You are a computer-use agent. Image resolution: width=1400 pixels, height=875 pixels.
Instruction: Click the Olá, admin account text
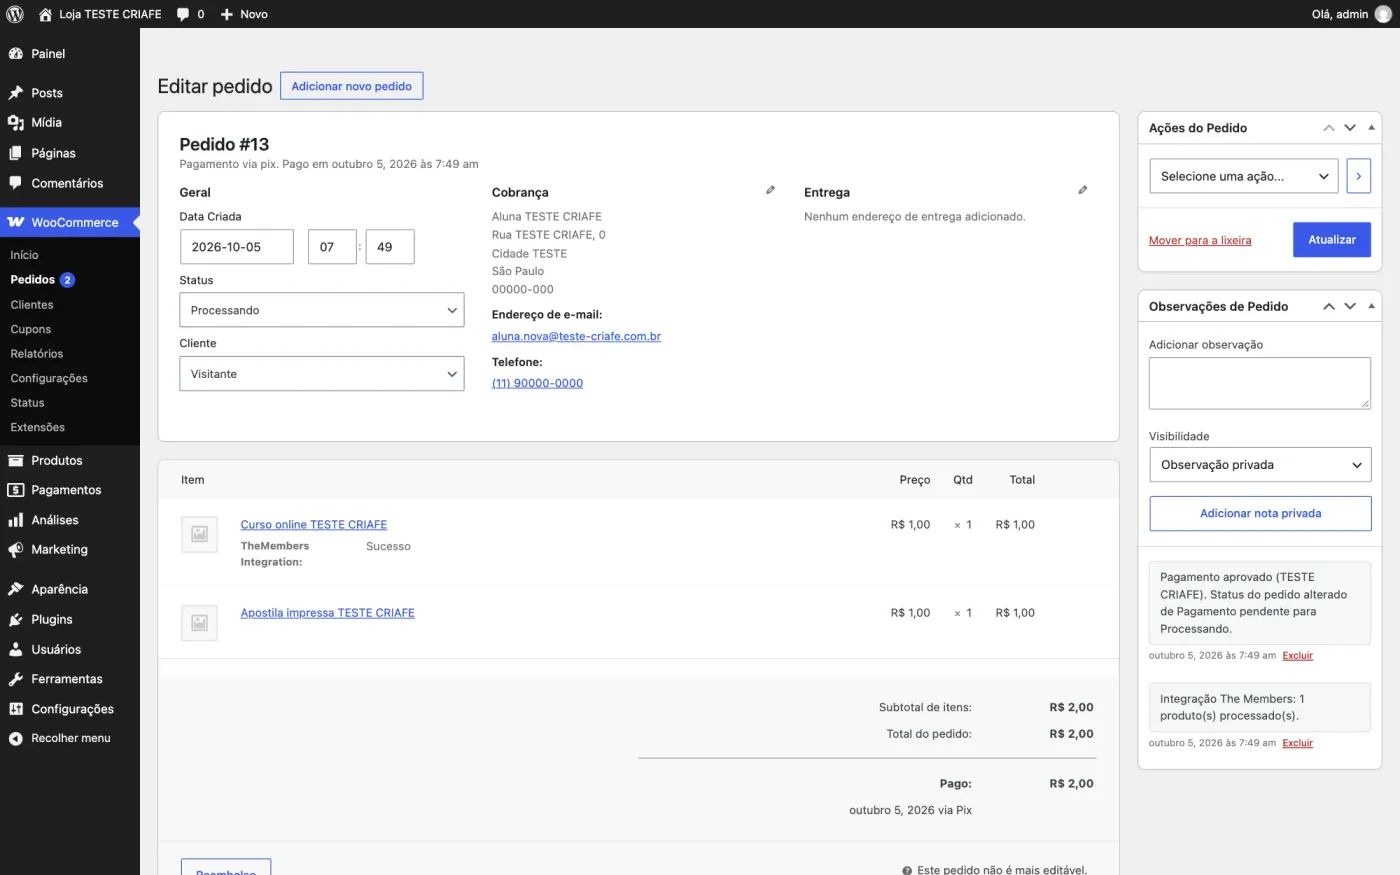[x=1340, y=14]
